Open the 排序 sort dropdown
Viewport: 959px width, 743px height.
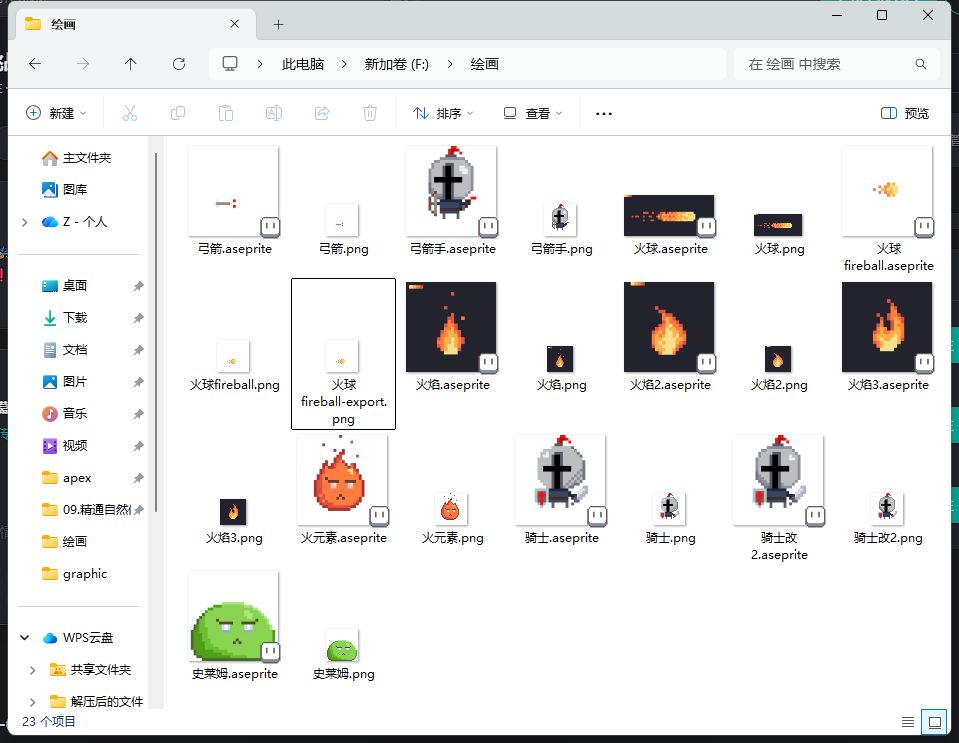[443, 113]
